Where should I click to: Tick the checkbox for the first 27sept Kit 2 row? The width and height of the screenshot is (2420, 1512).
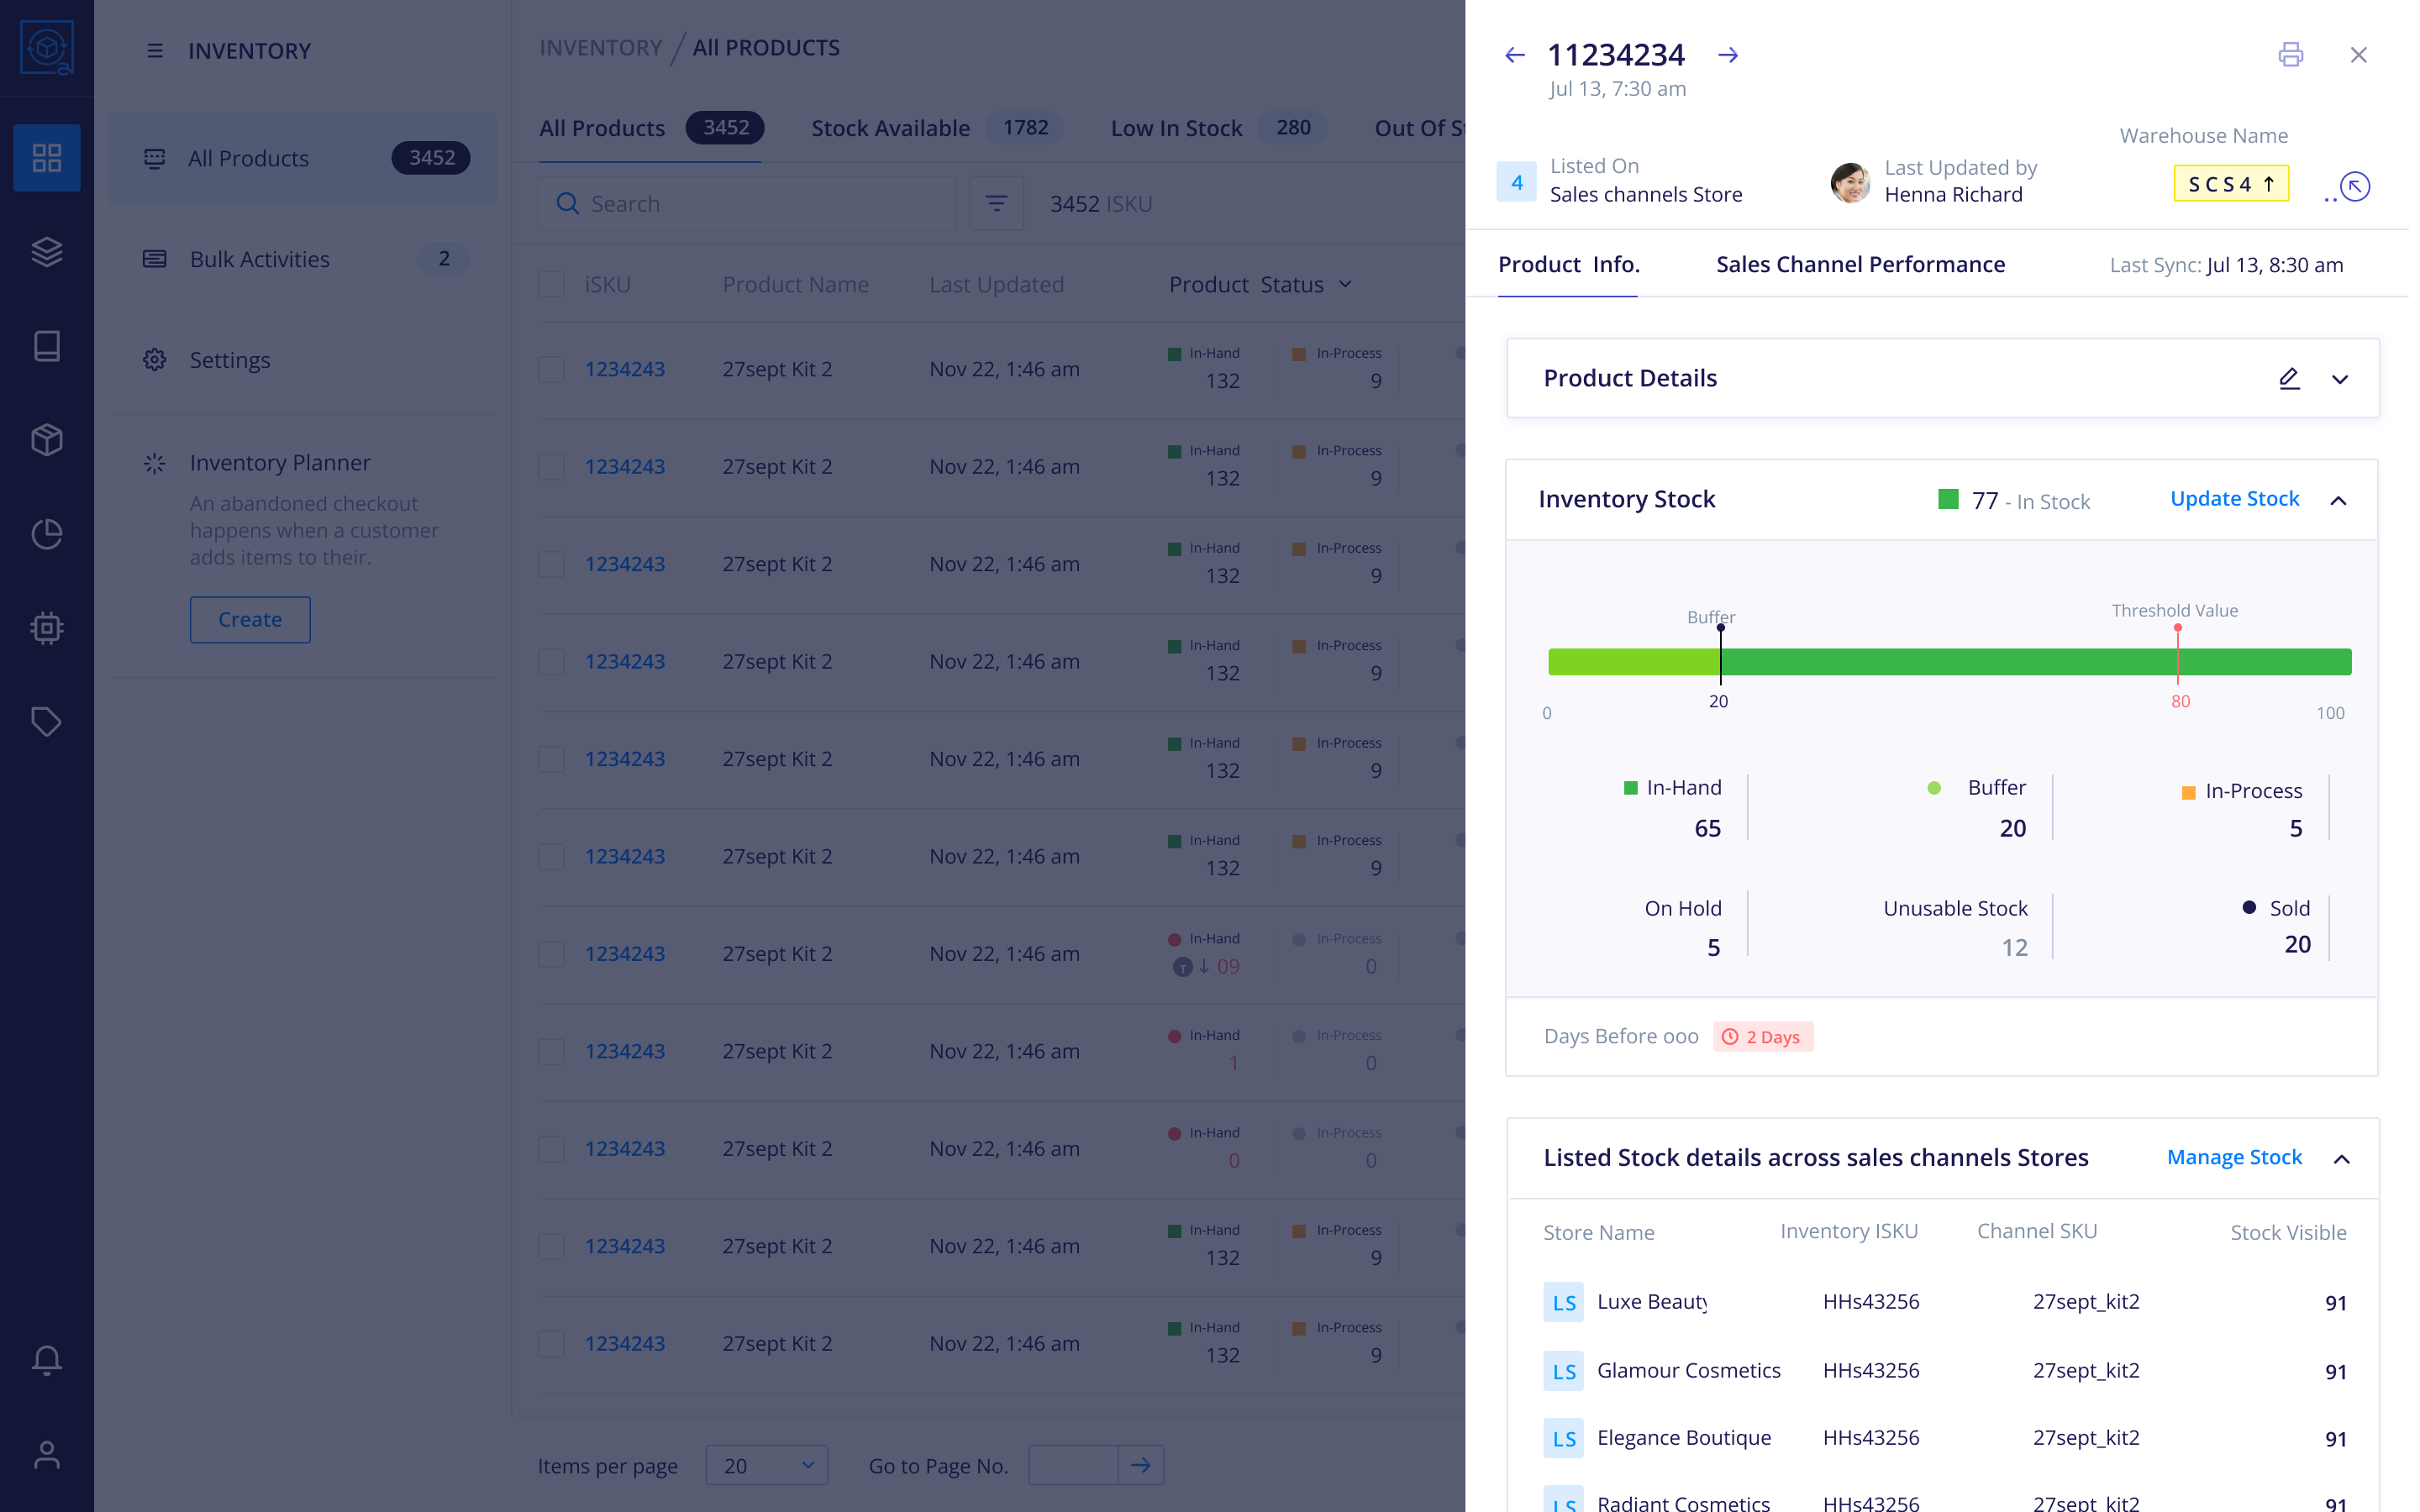pos(552,368)
